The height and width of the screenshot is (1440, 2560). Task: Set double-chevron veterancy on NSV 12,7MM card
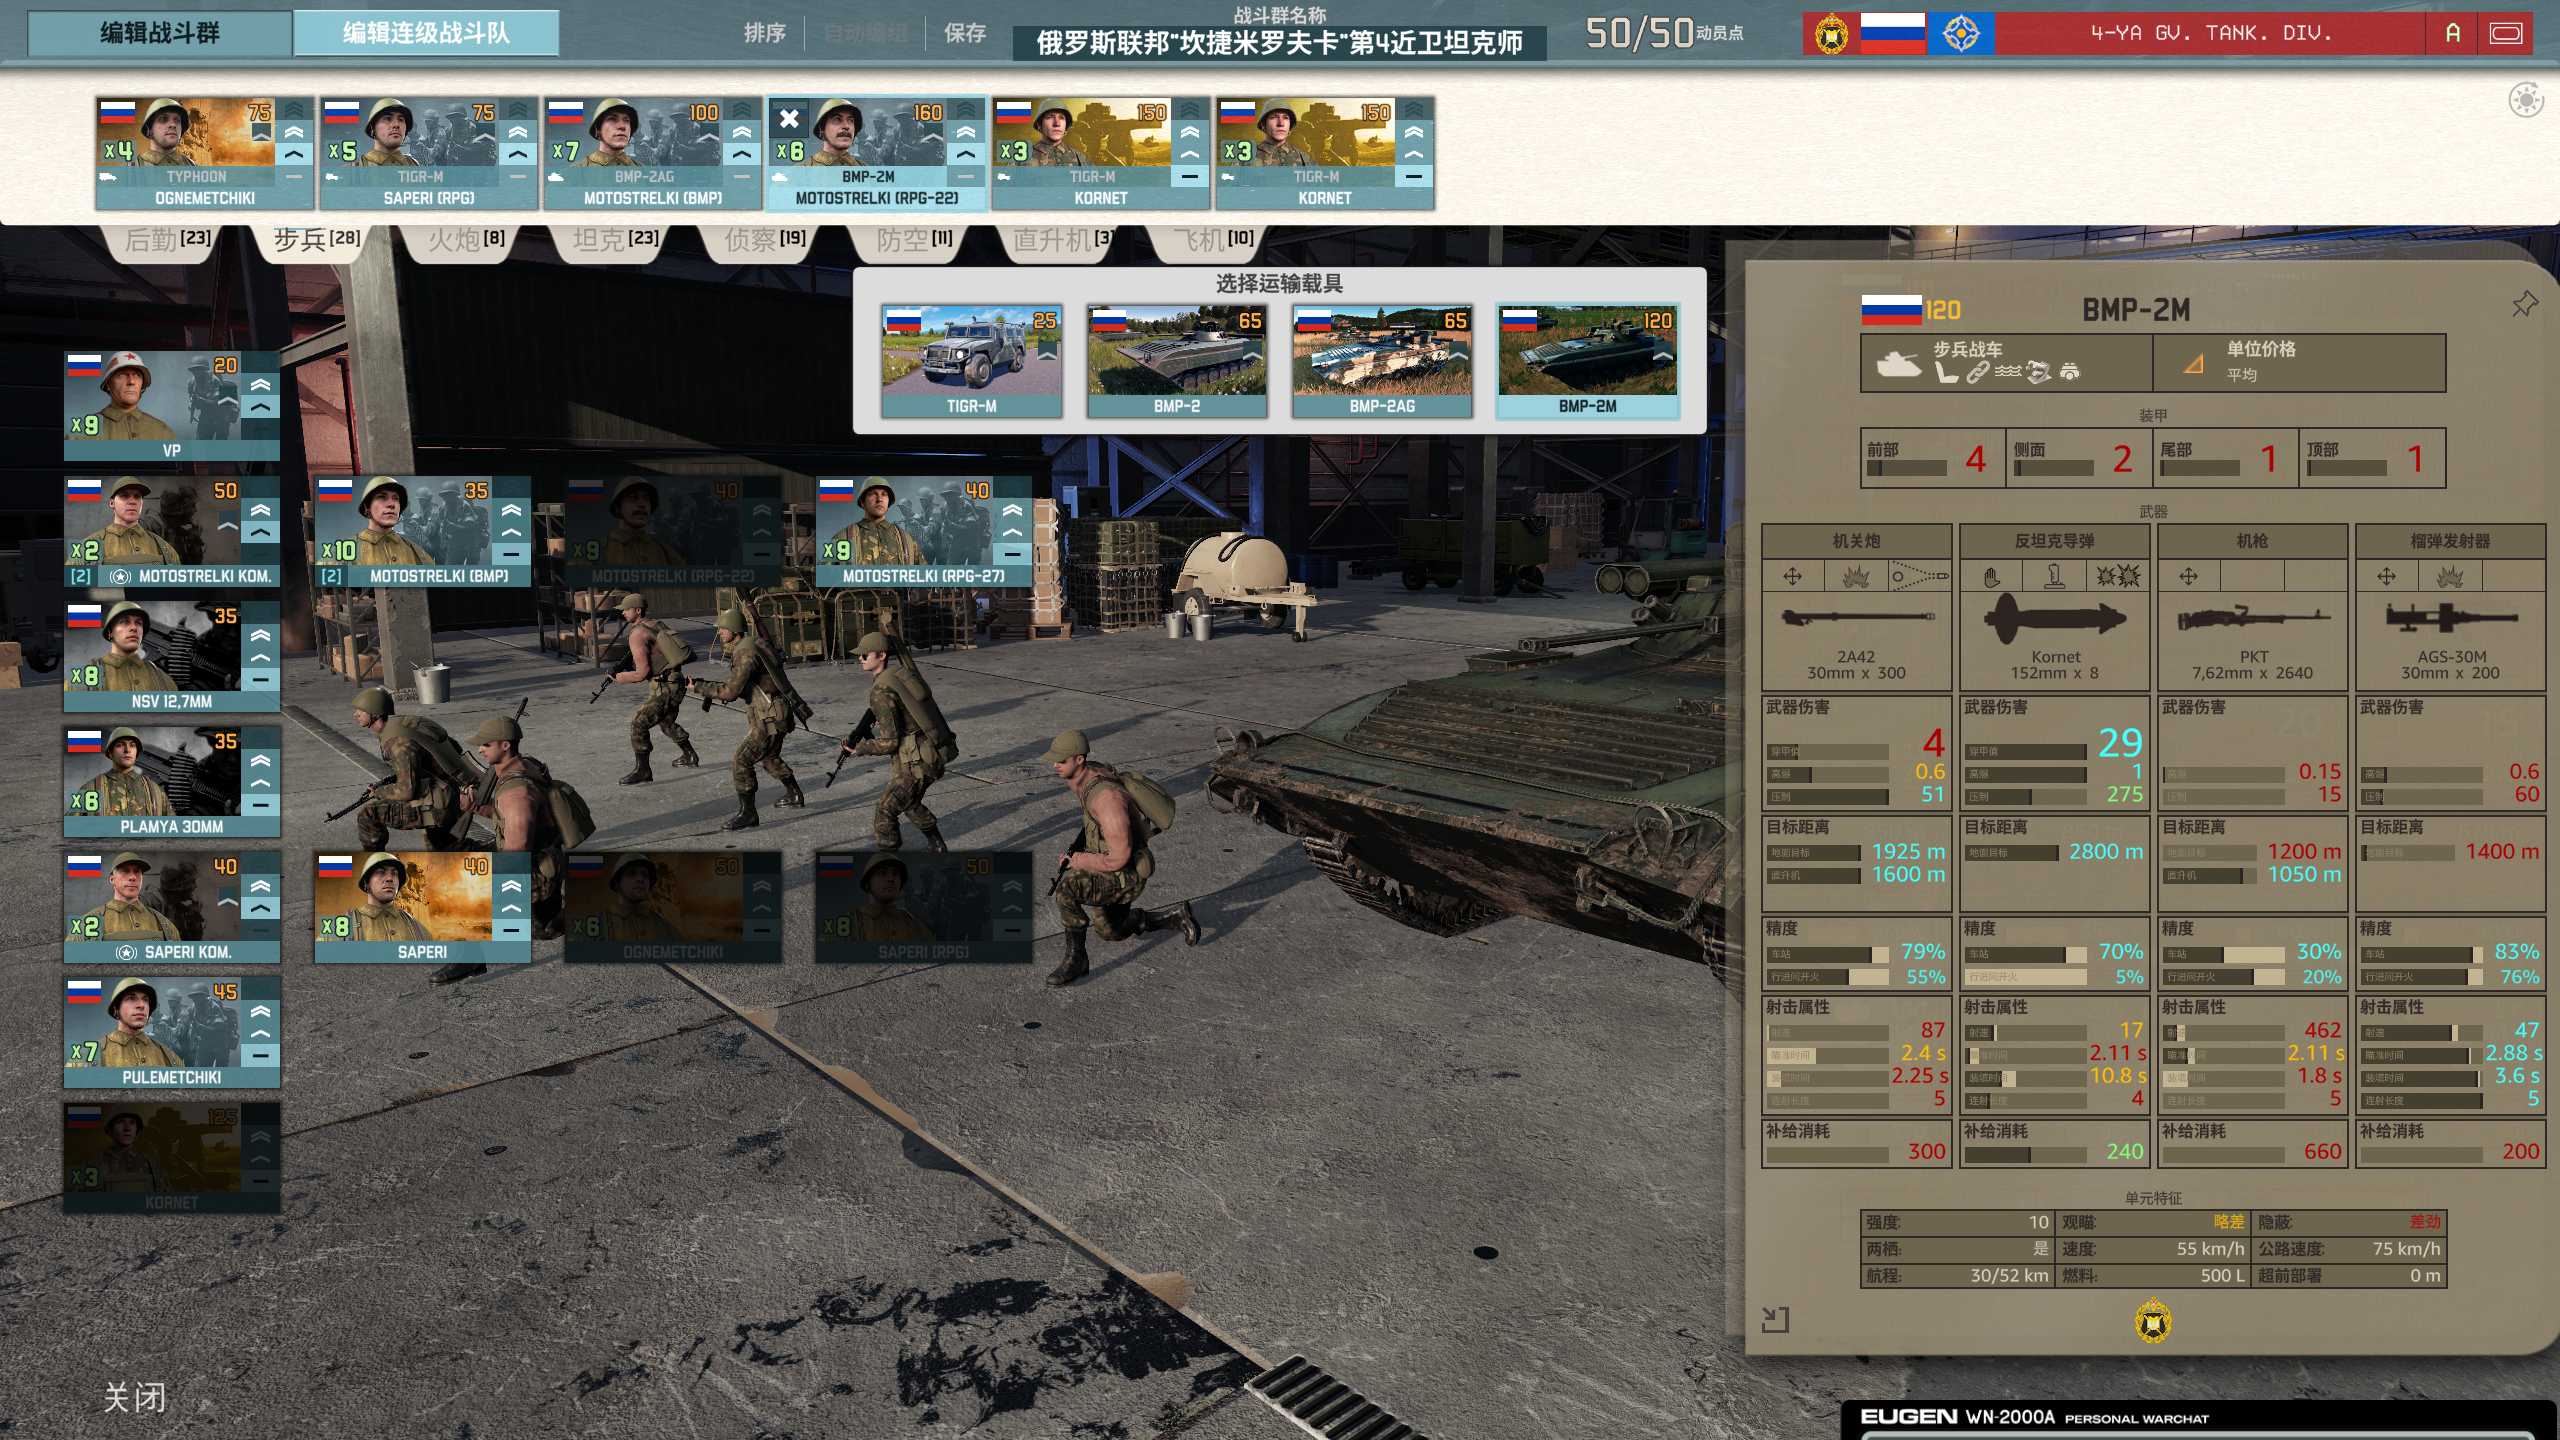(260, 635)
